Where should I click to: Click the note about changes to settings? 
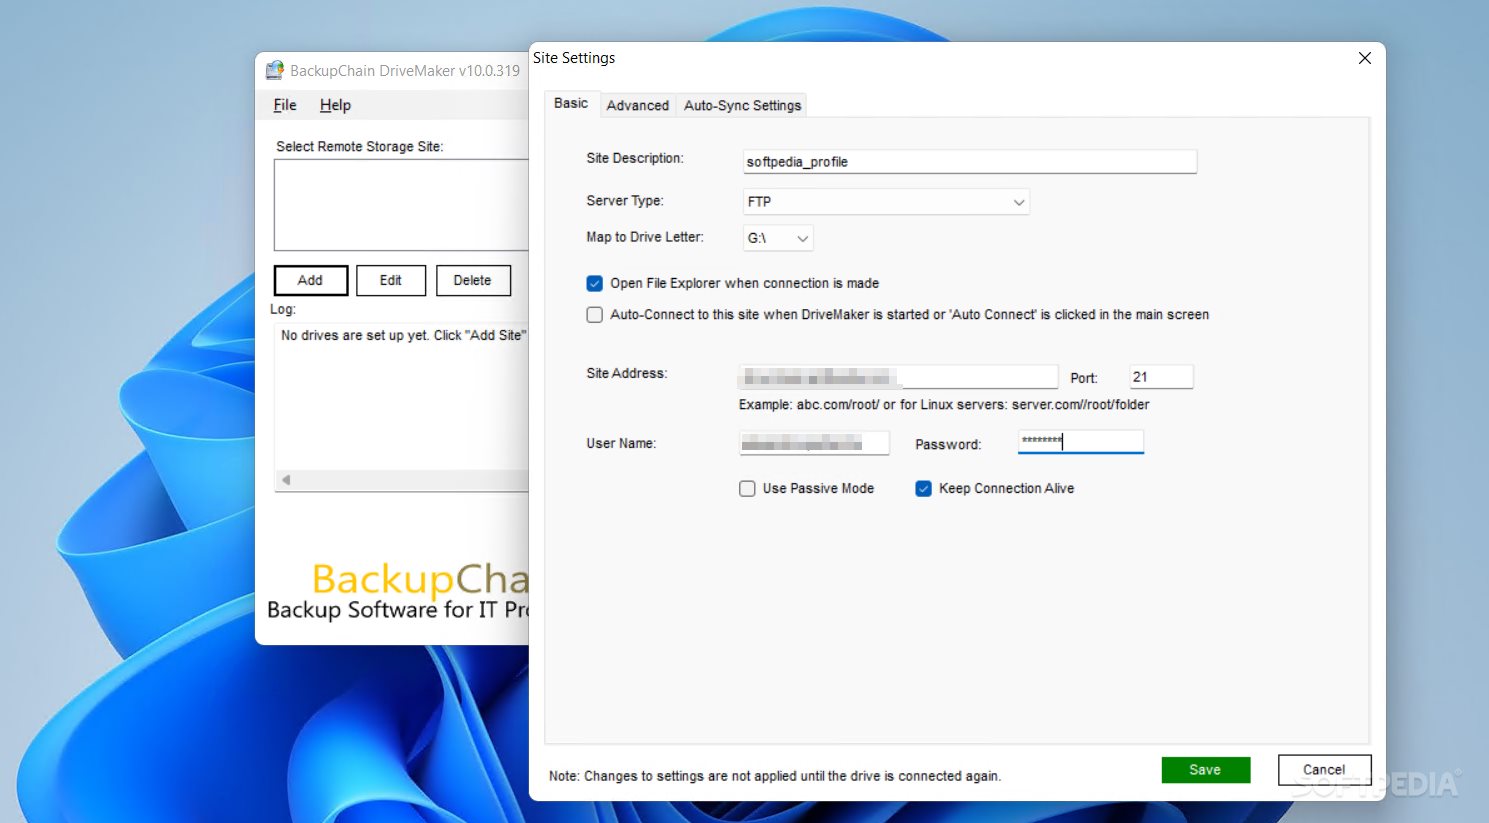pyautogui.click(x=775, y=776)
